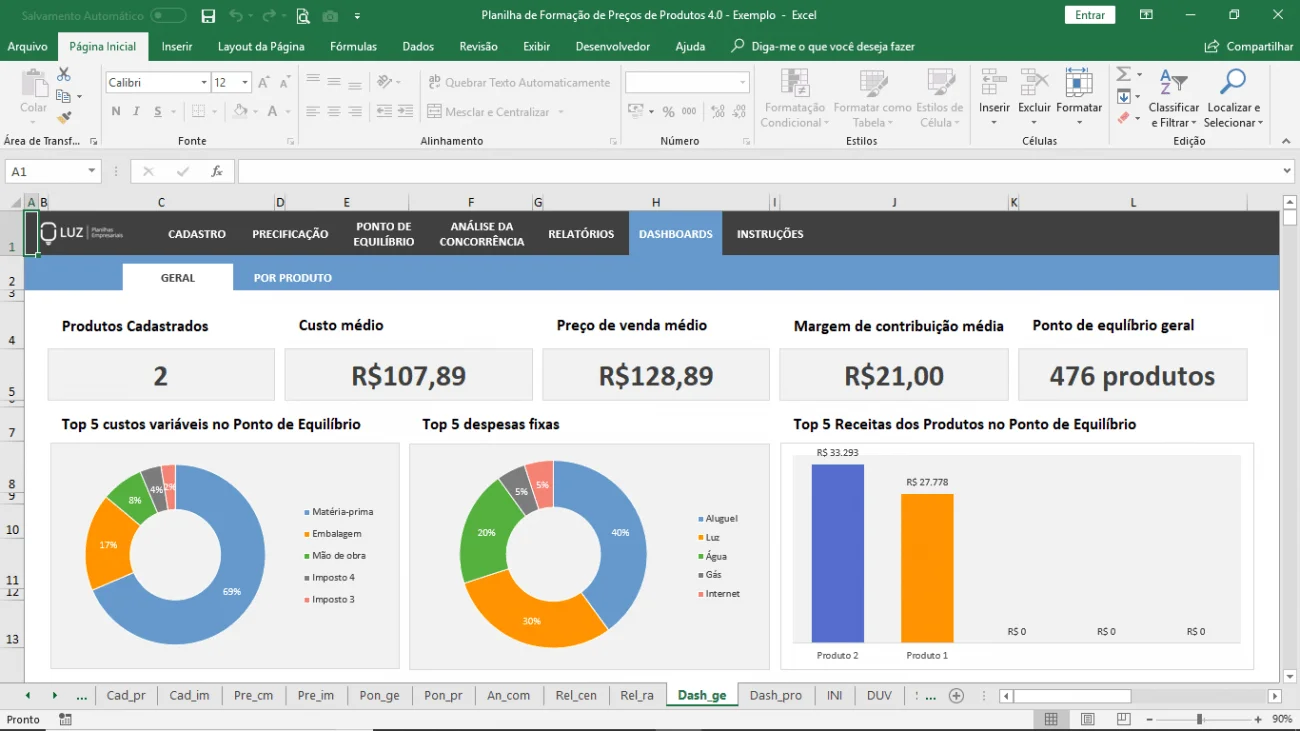
Task: Toggle align text left
Action: 313,112
